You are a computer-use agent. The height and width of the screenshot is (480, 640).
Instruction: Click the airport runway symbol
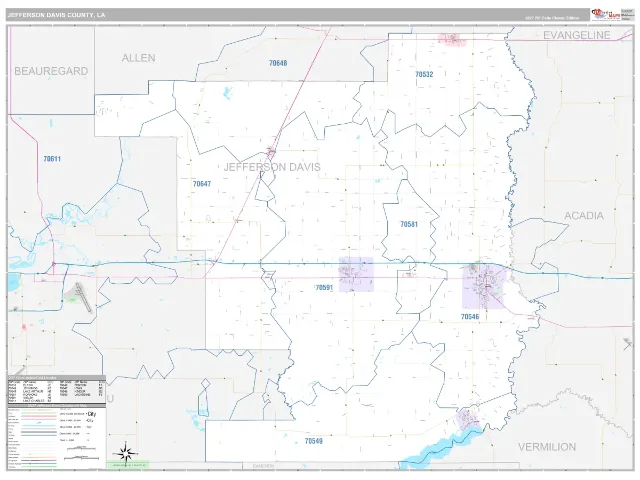pyautogui.click(x=82, y=298)
